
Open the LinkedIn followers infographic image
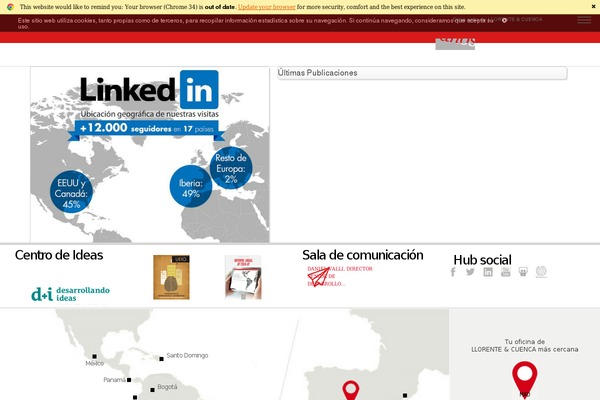tap(150, 154)
